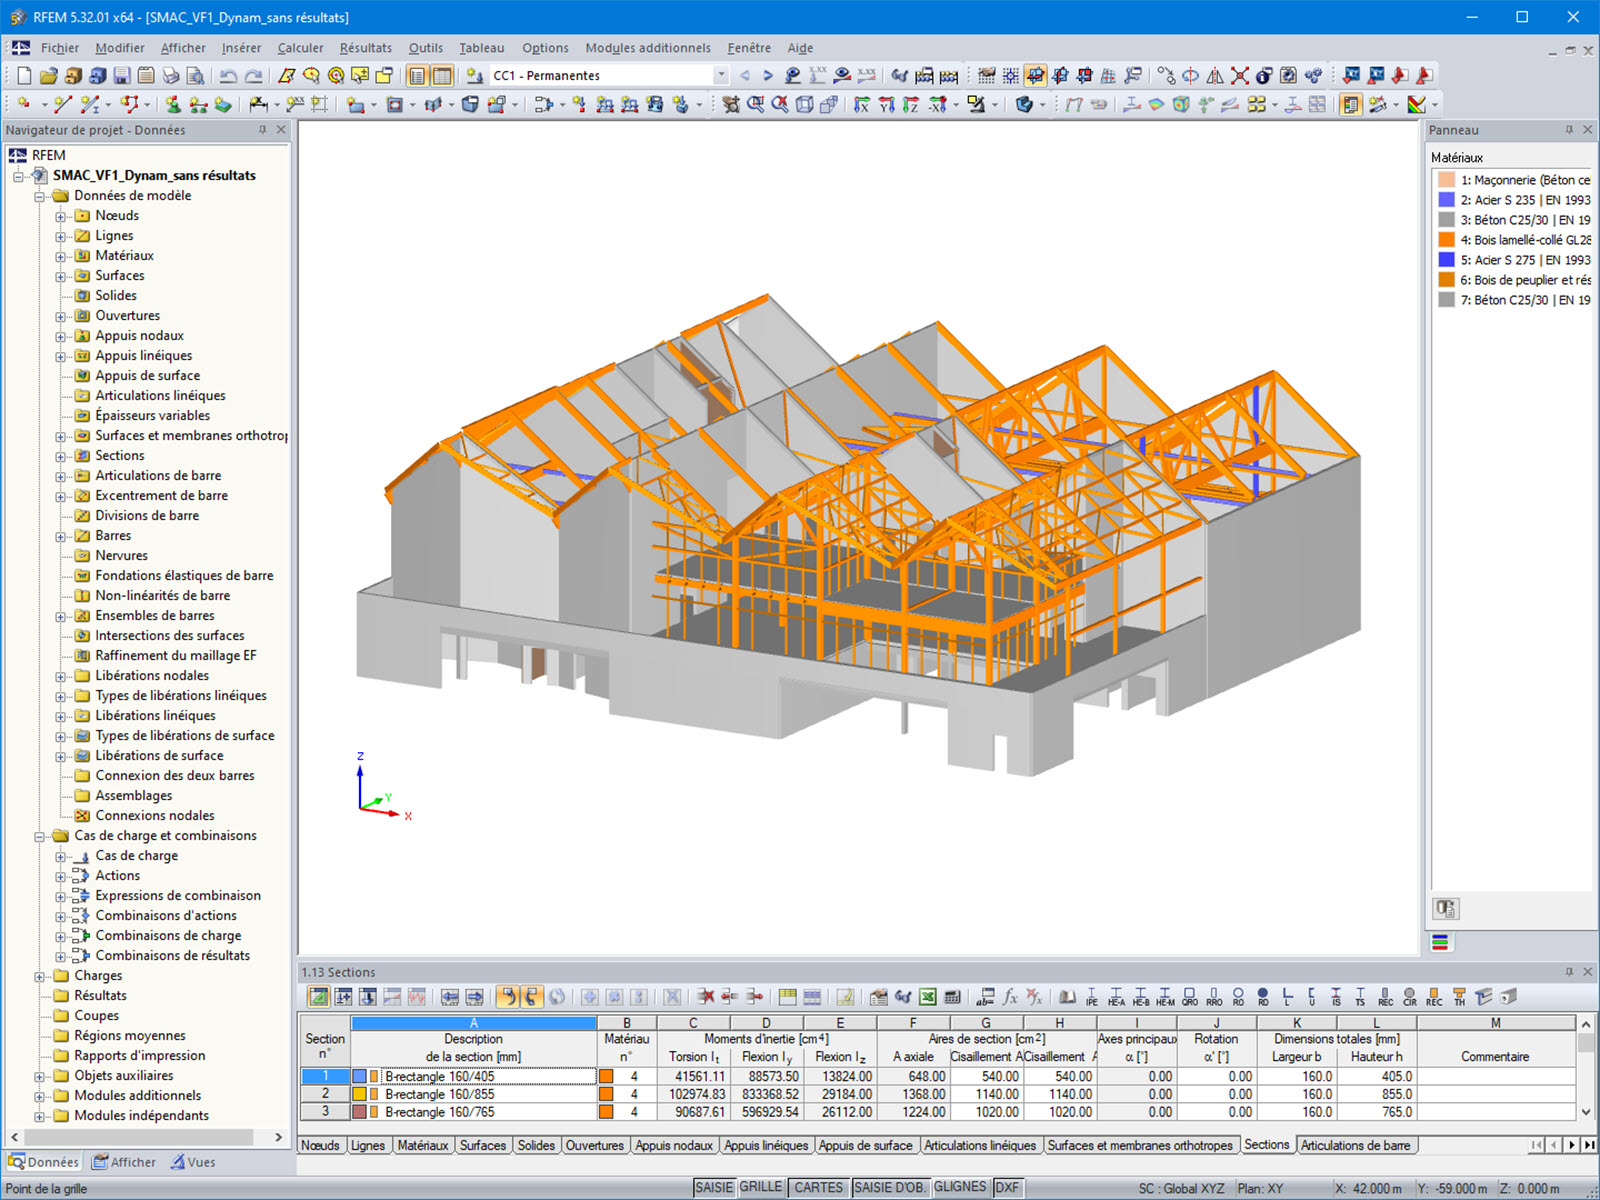The width and height of the screenshot is (1600, 1200).
Task: Toggle the project navigator display button
Action: tap(417, 76)
